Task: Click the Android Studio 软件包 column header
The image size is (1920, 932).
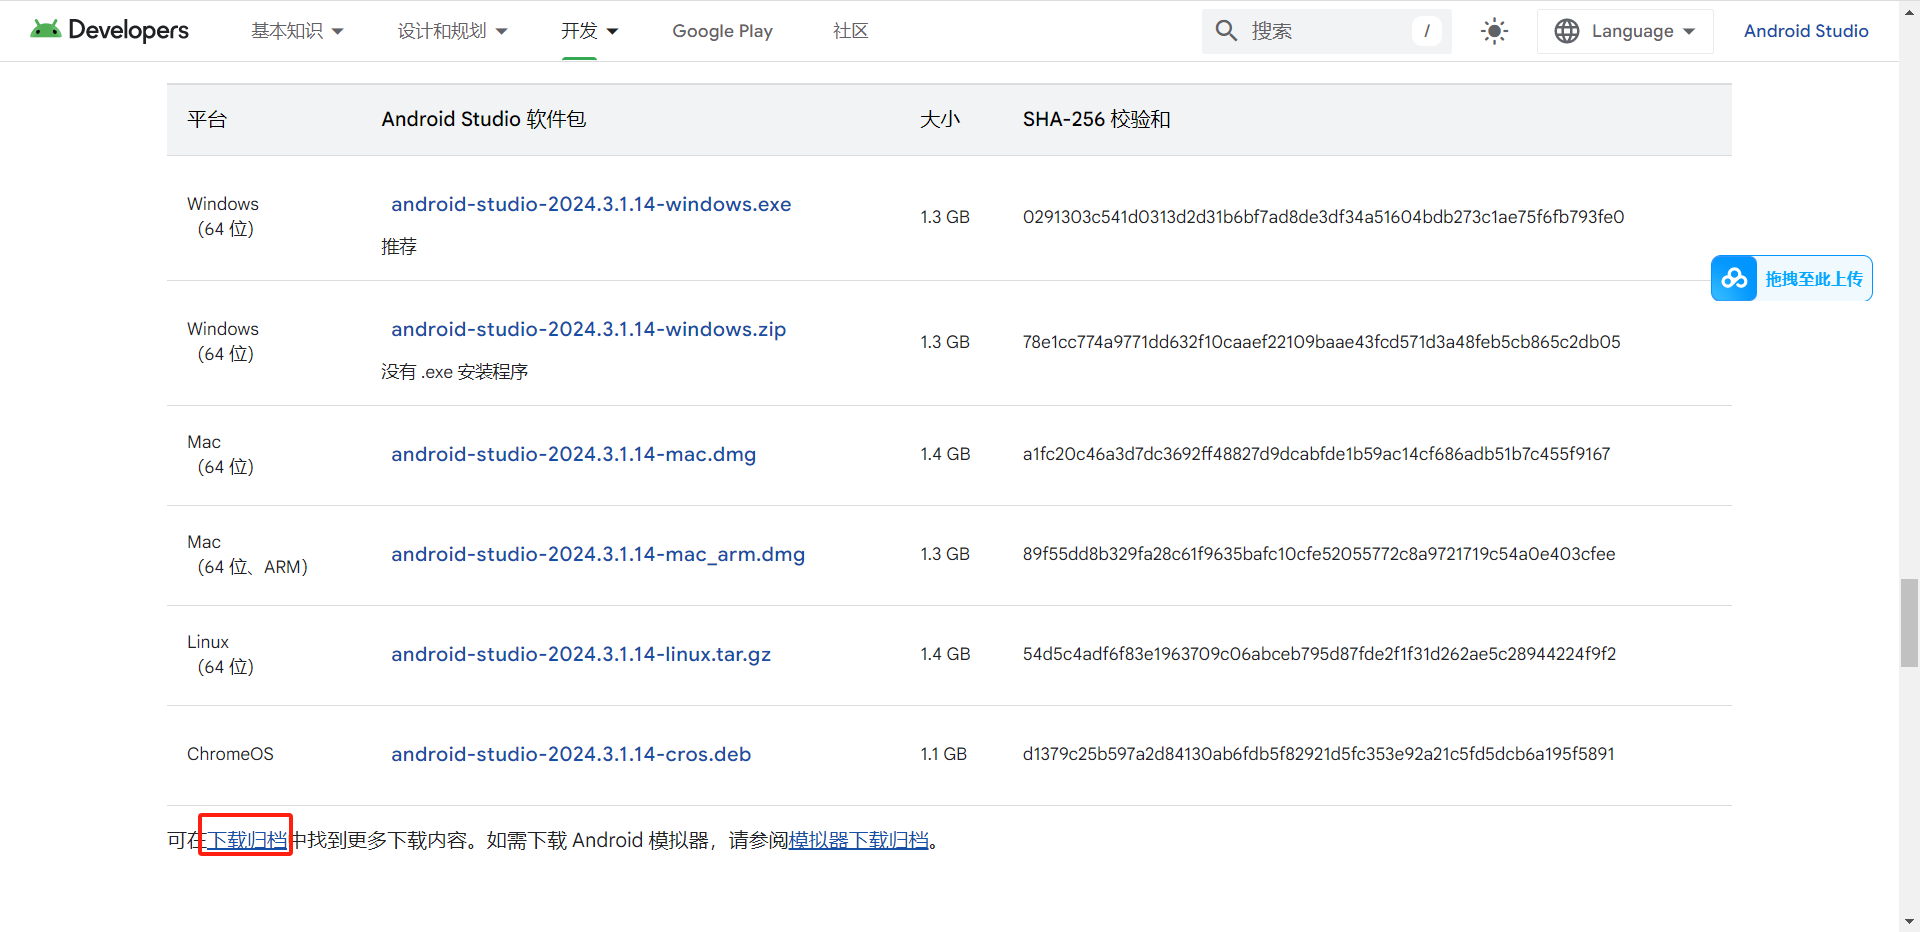Action: (484, 119)
